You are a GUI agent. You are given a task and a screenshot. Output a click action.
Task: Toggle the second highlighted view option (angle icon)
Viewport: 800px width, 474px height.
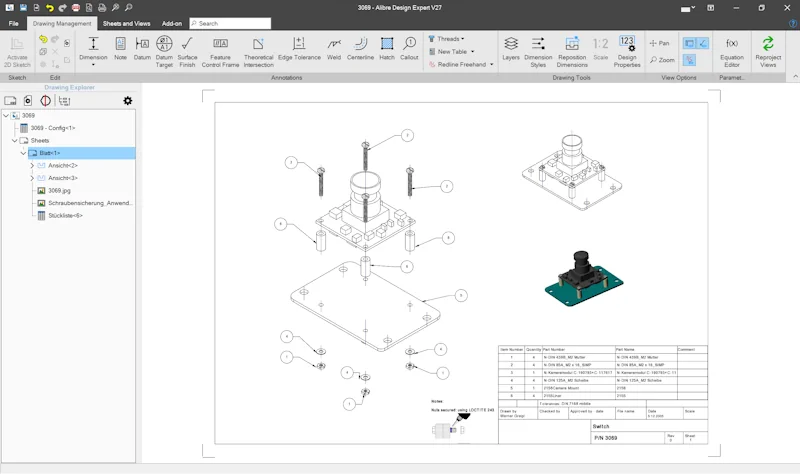click(x=703, y=43)
